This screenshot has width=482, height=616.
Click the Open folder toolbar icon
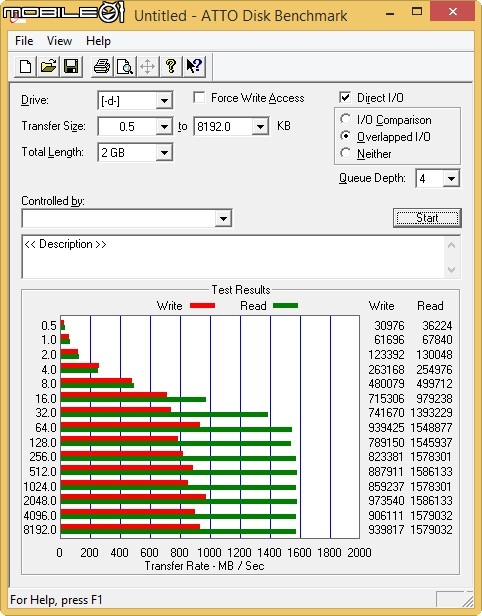click(48, 66)
